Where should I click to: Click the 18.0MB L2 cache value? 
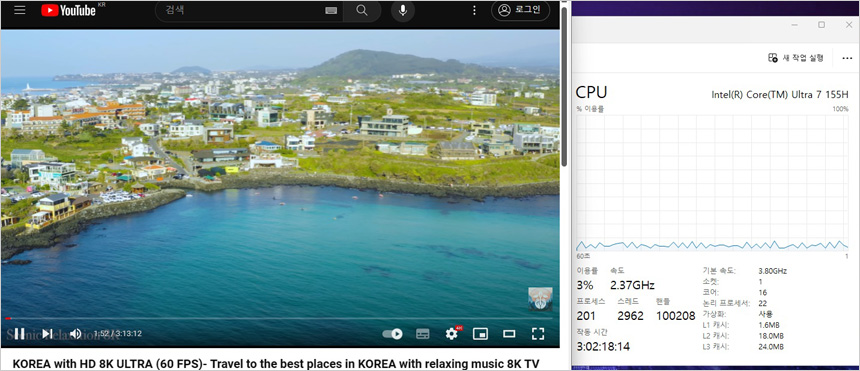pyautogui.click(x=771, y=335)
